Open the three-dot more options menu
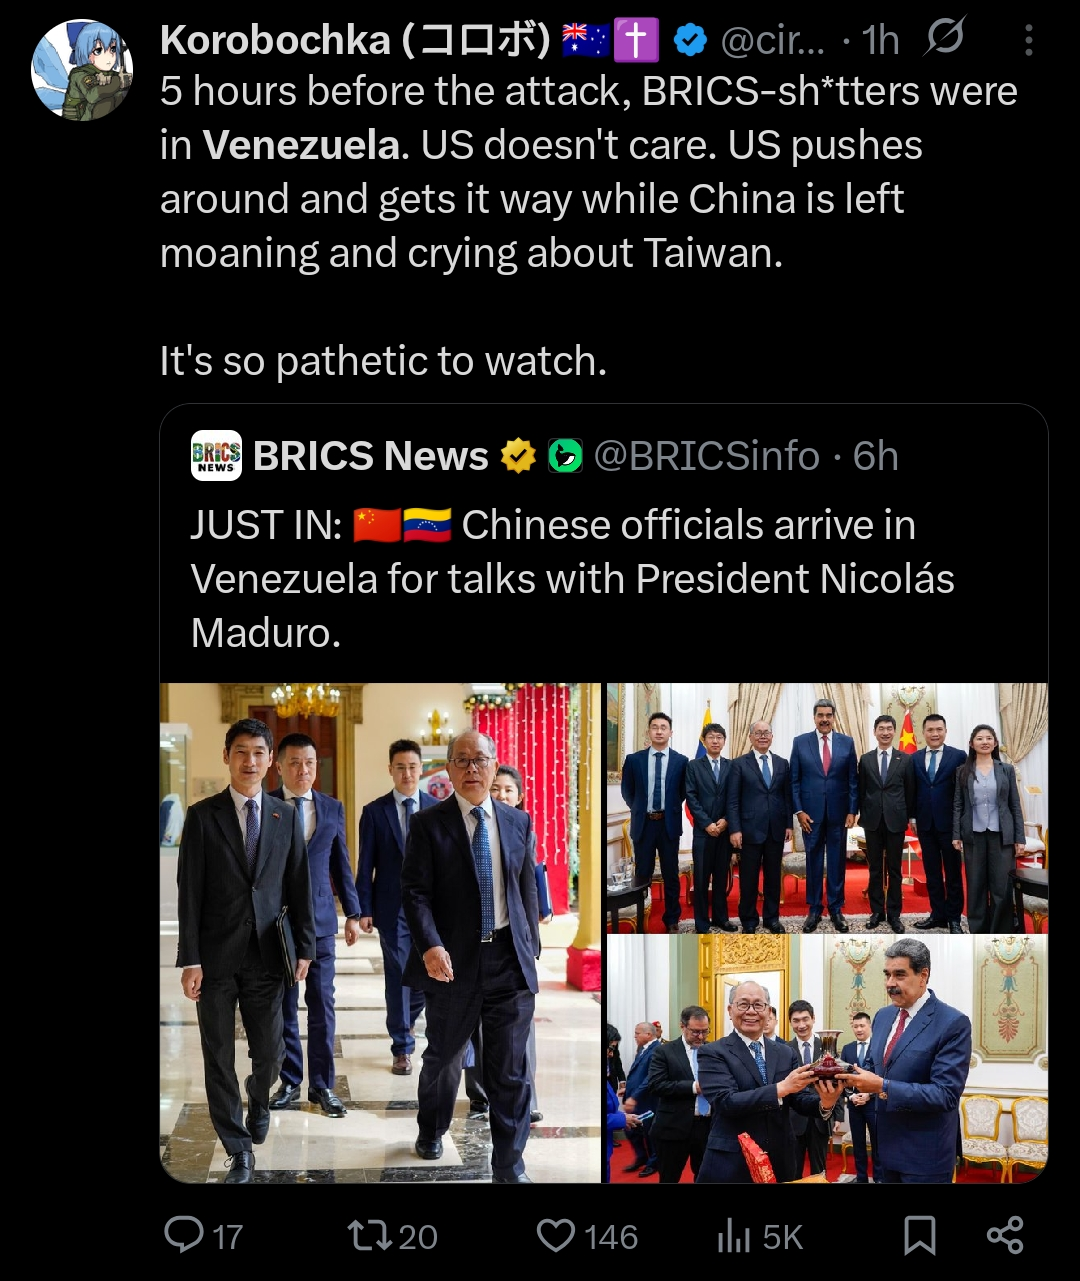Image resolution: width=1080 pixels, height=1281 pixels. [x=1029, y=40]
